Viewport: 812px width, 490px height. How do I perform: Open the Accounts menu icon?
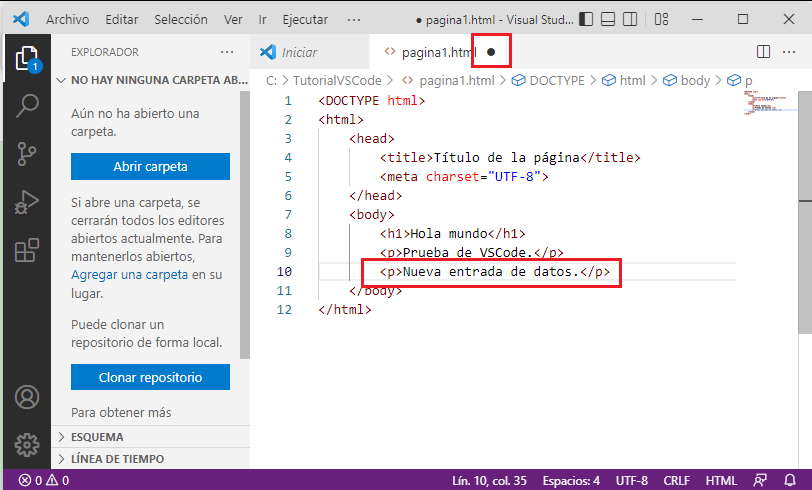point(27,397)
